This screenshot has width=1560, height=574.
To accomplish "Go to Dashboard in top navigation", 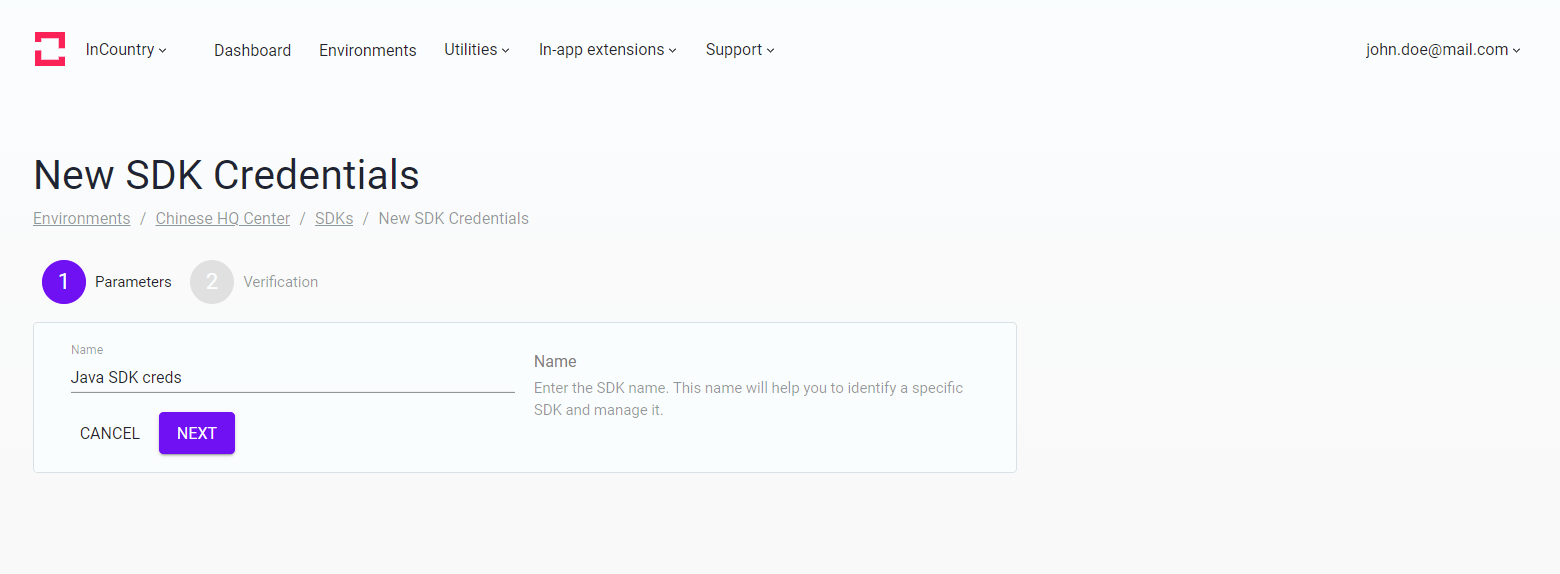I will [252, 50].
